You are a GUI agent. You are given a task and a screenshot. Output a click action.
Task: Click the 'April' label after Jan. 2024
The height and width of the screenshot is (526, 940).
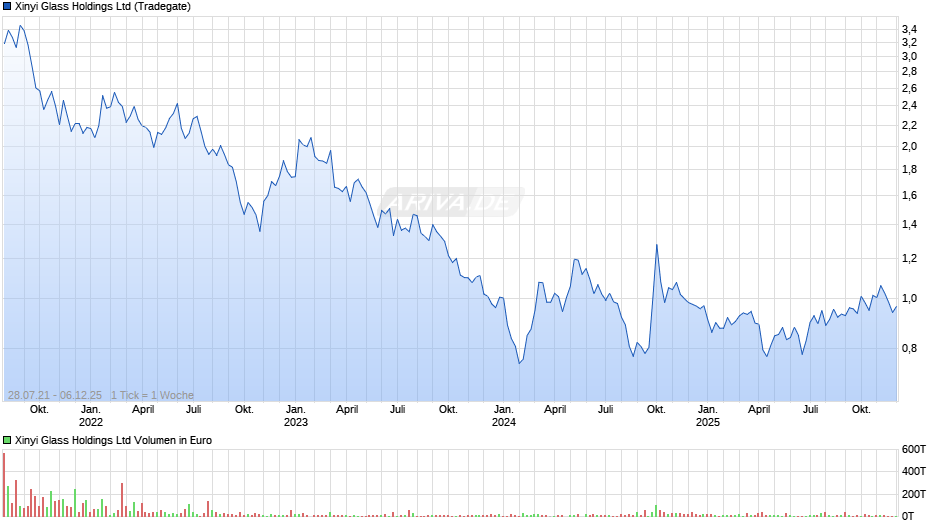pyautogui.click(x=555, y=410)
